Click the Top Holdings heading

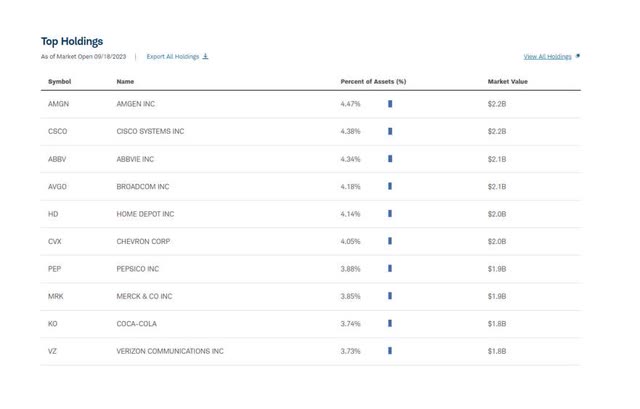click(72, 42)
